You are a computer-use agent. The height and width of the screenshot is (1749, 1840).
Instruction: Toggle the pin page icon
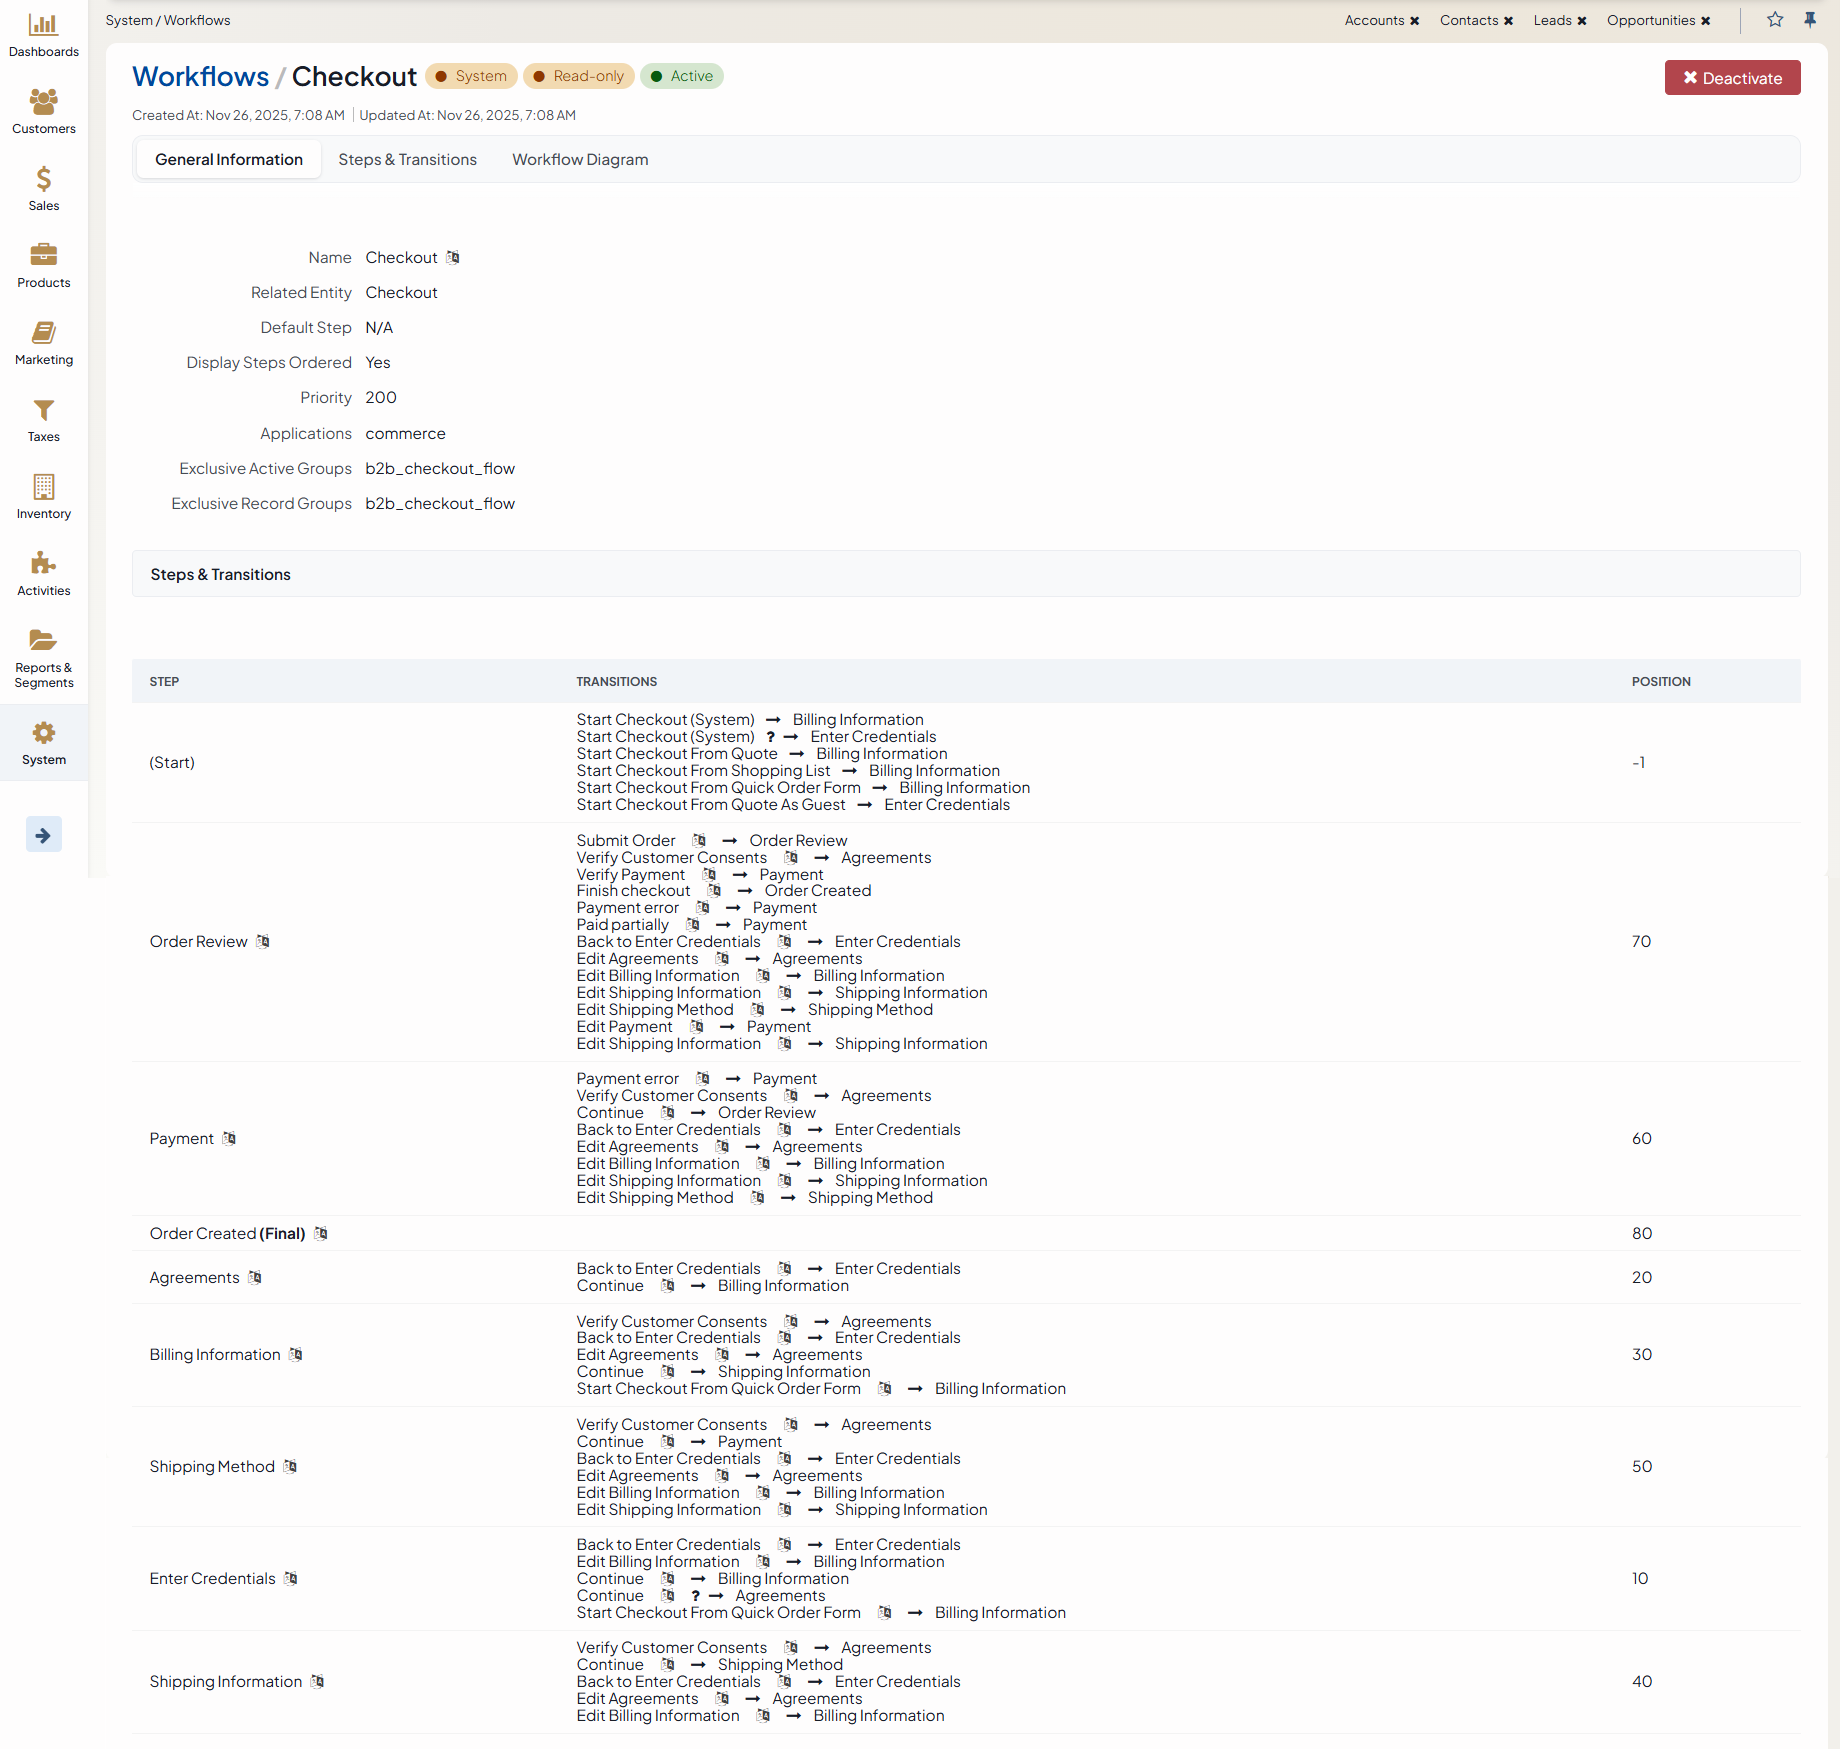pos(1810,20)
